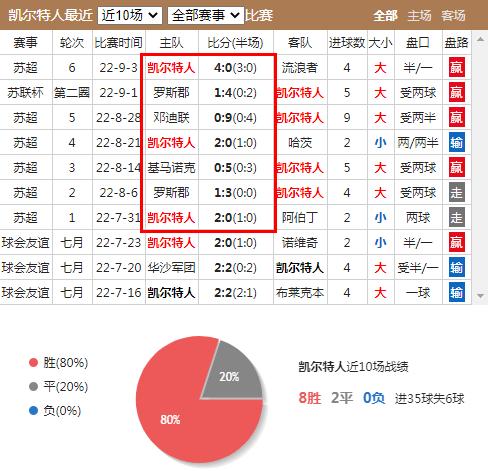Click the 赢 badge in the 22-9-3 row

pos(456,68)
